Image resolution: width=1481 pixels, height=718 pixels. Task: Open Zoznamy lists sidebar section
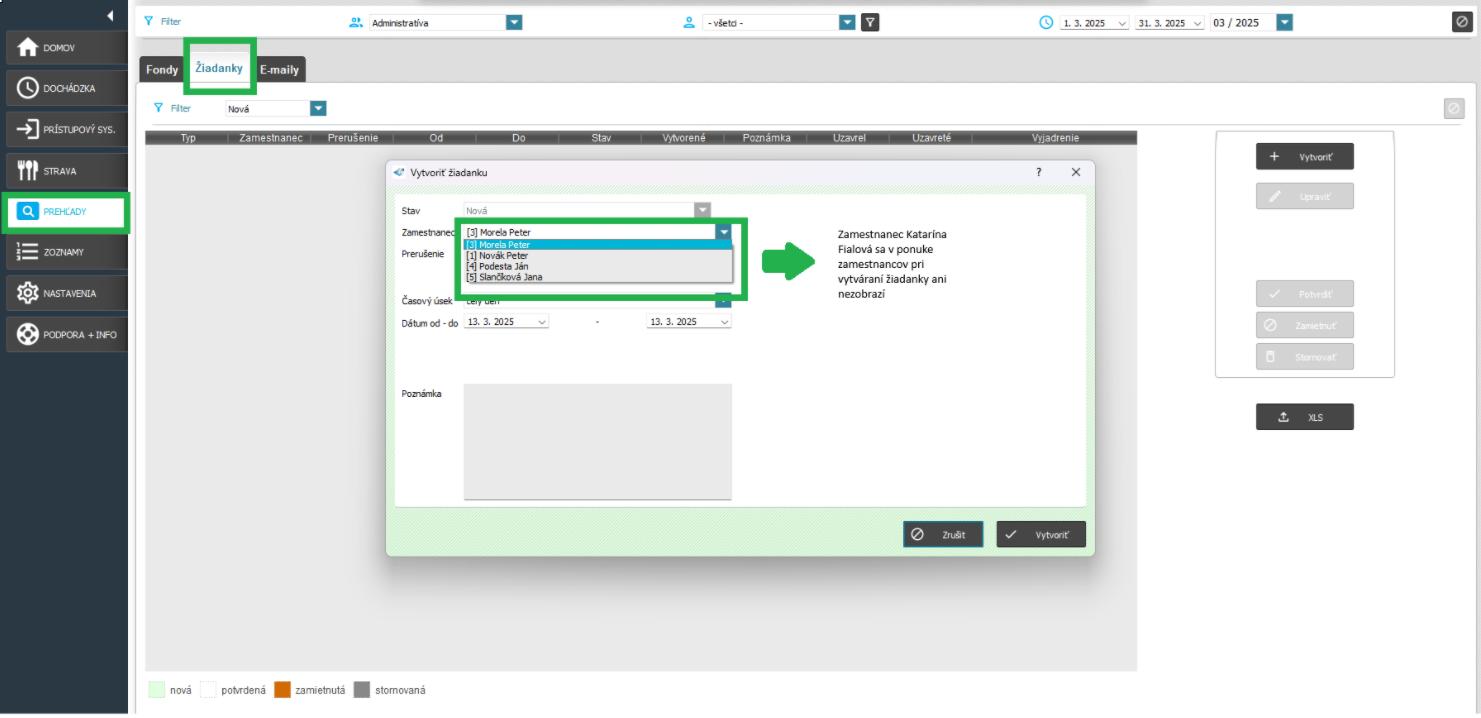tap(66, 253)
